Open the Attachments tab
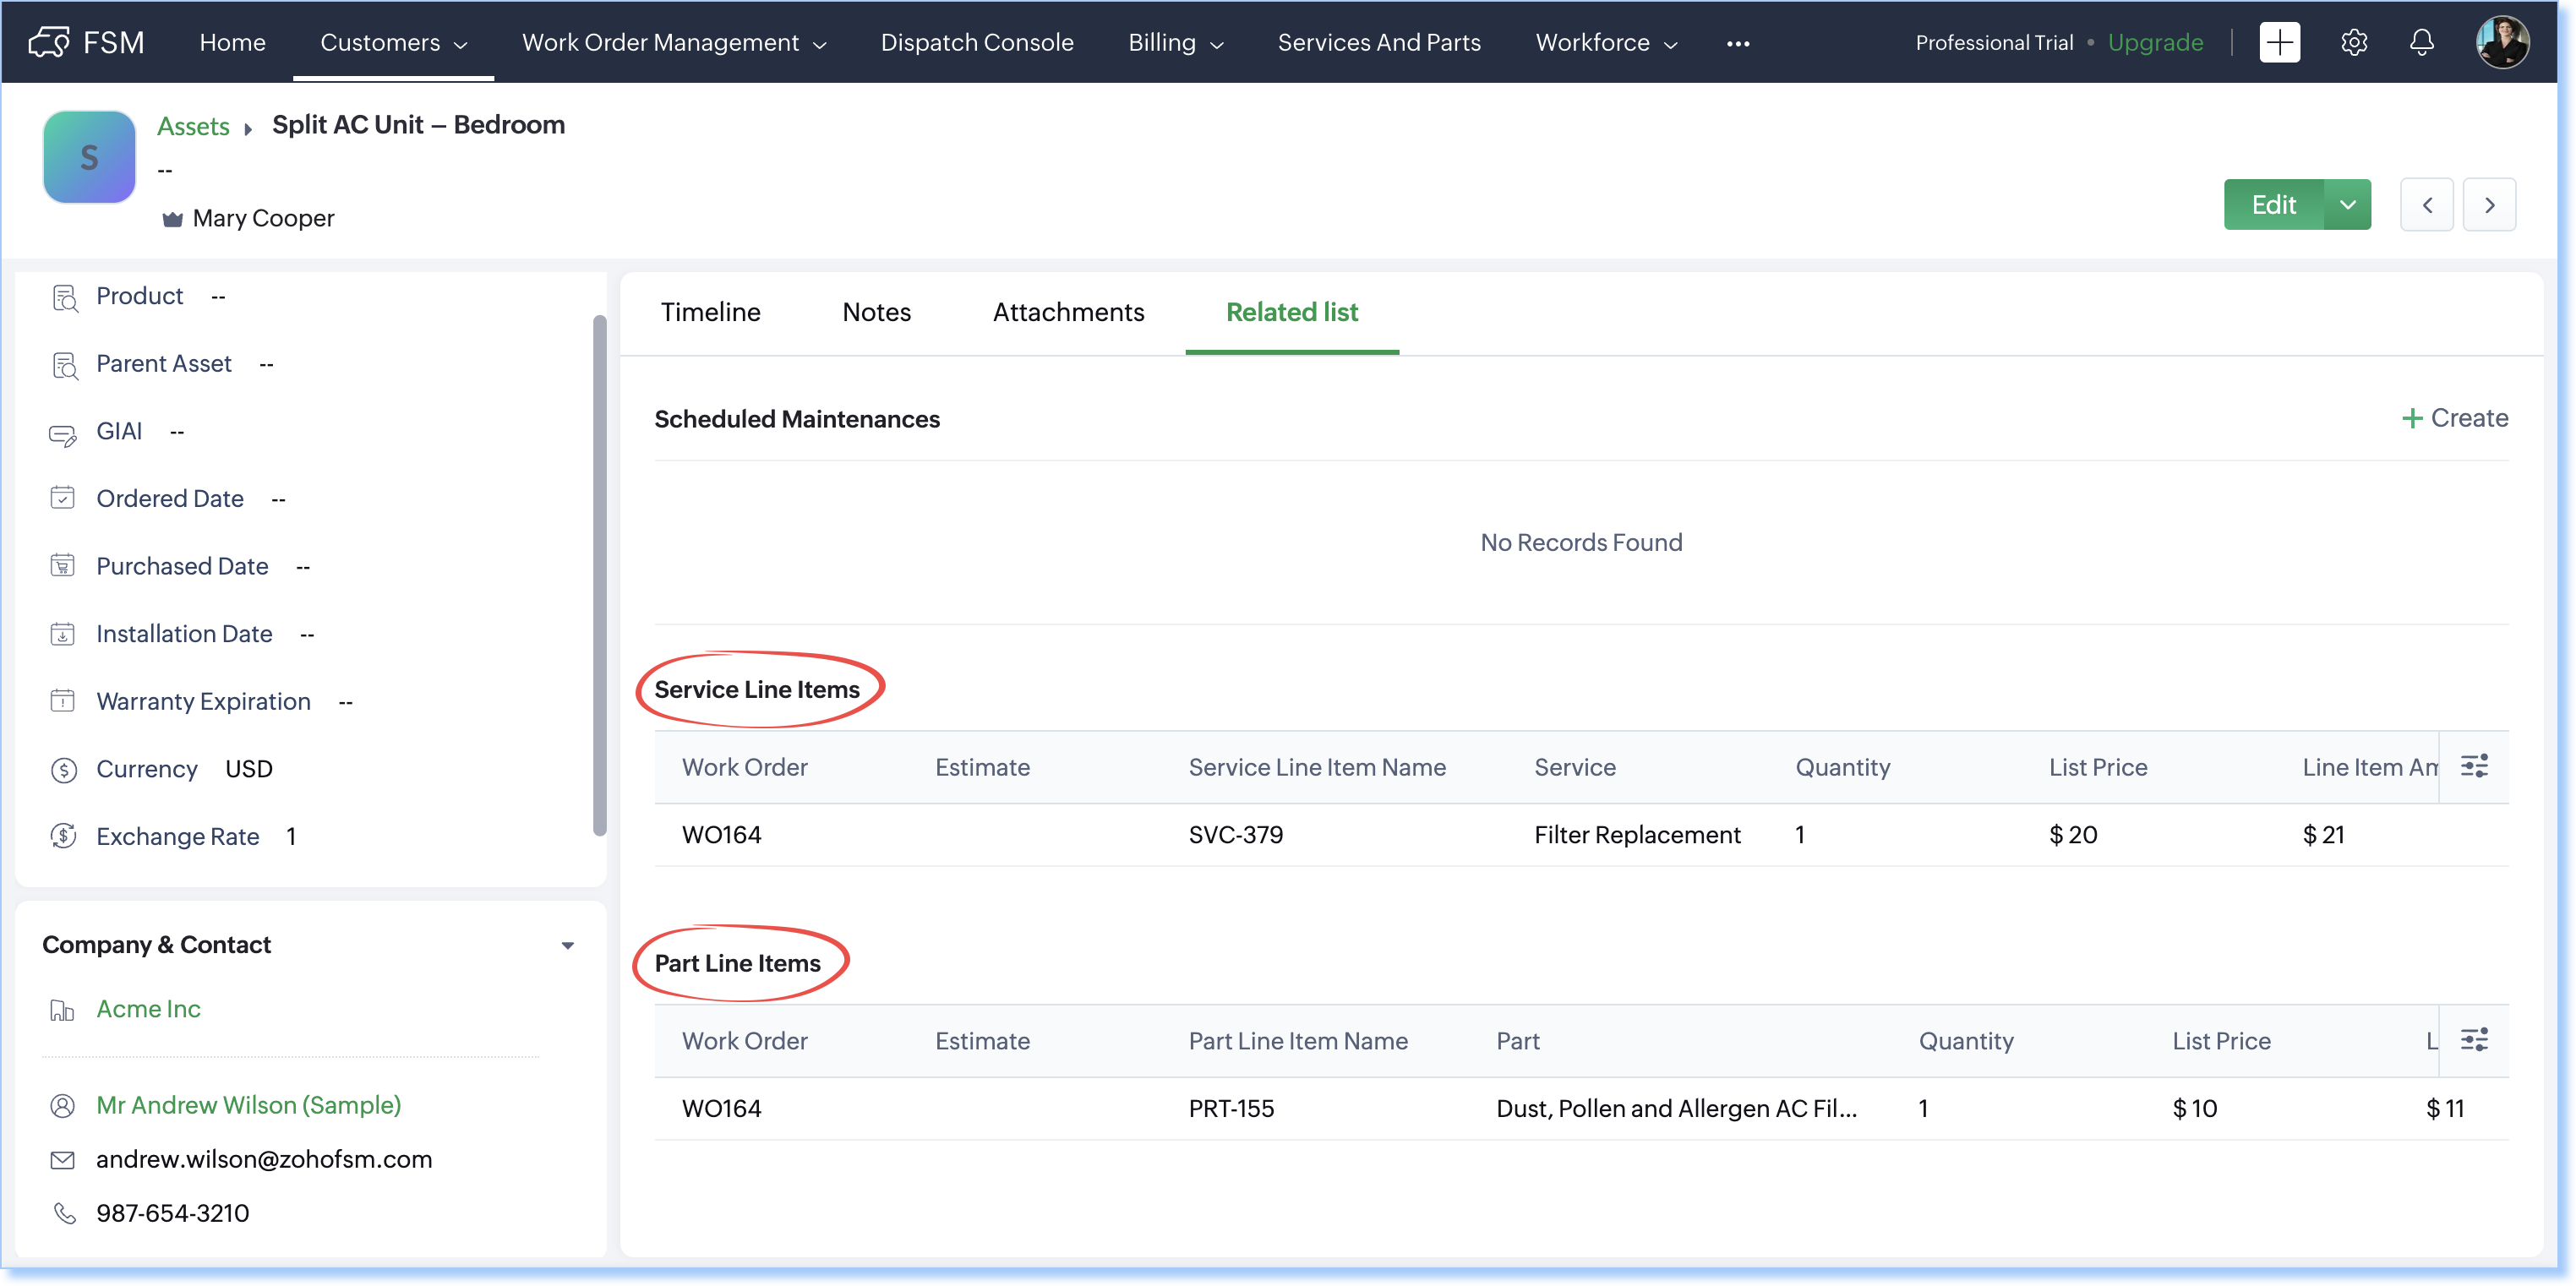 click(x=1068, y=312)
